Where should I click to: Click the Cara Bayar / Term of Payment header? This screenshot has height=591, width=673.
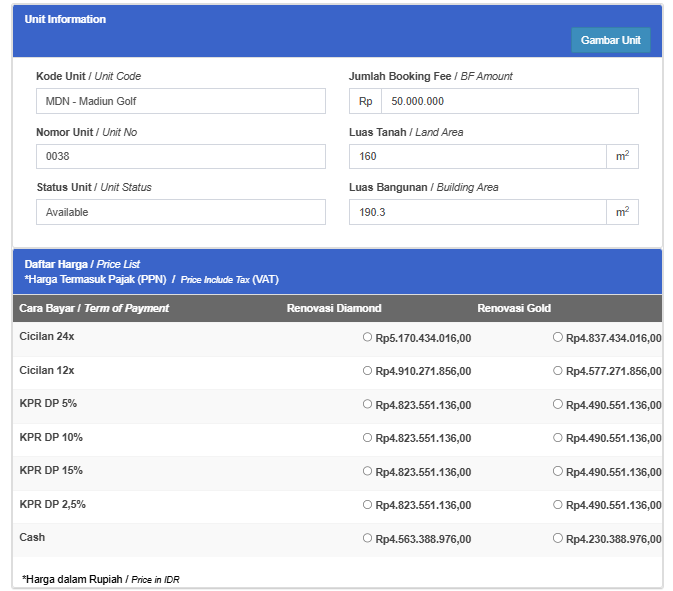click(94, 308)
